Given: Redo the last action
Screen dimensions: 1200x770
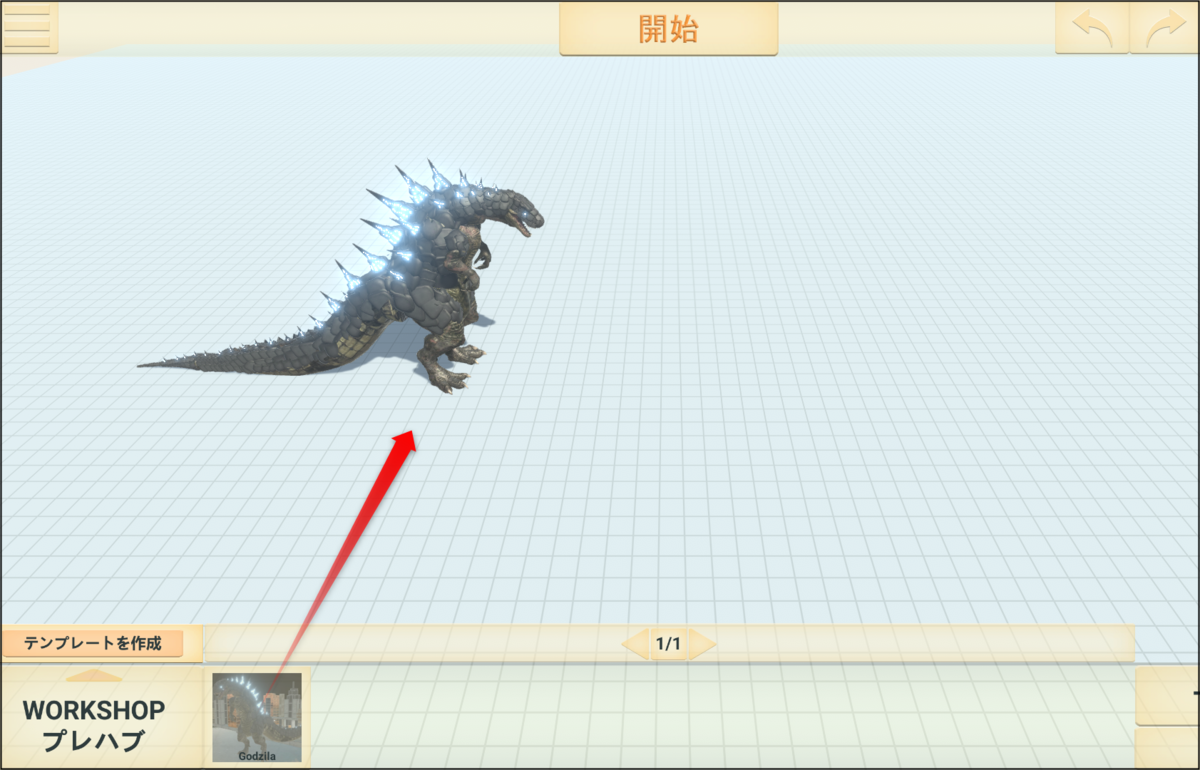Looking at the screenshot, I should pyautogui.click(x=1164, y=28).
